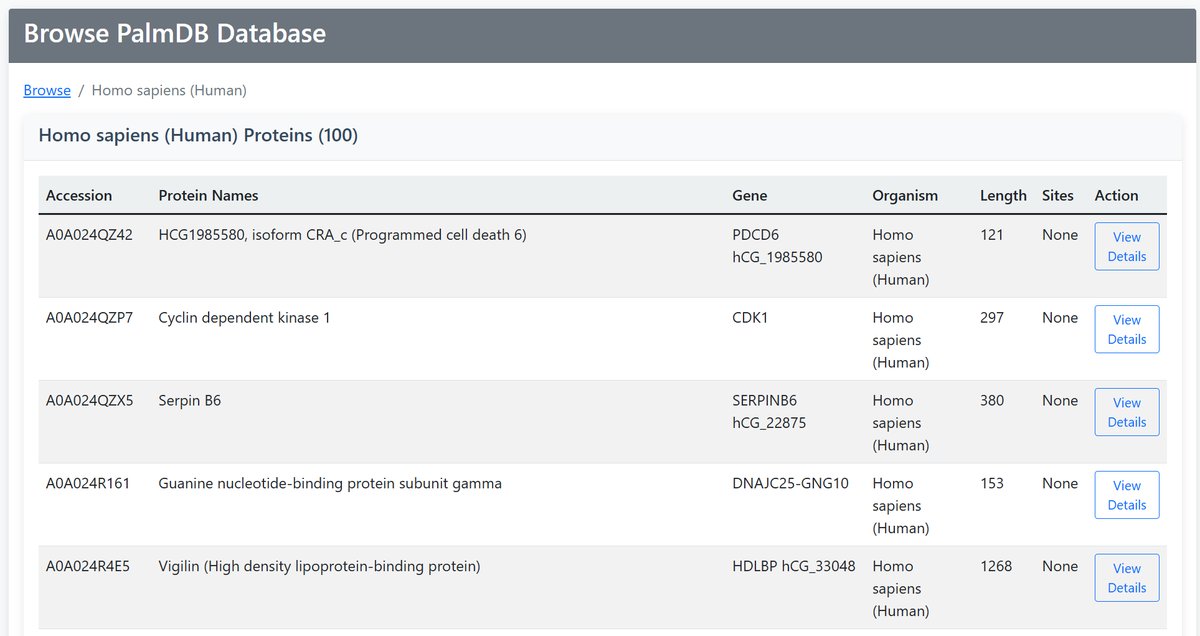This screenshot has width=1200, height=636.
Task: Click the Browse breadcrumb link
Action: 47,90
